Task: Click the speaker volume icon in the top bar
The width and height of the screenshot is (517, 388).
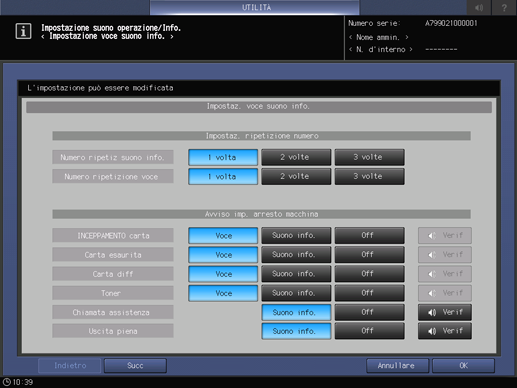Action: point(479,7)
